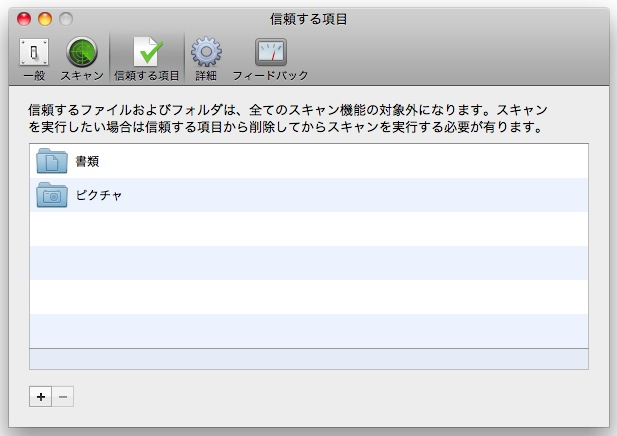617x436 pixels.
Task: Open the 一般 switch icon pane
Action: coord(34,52)
